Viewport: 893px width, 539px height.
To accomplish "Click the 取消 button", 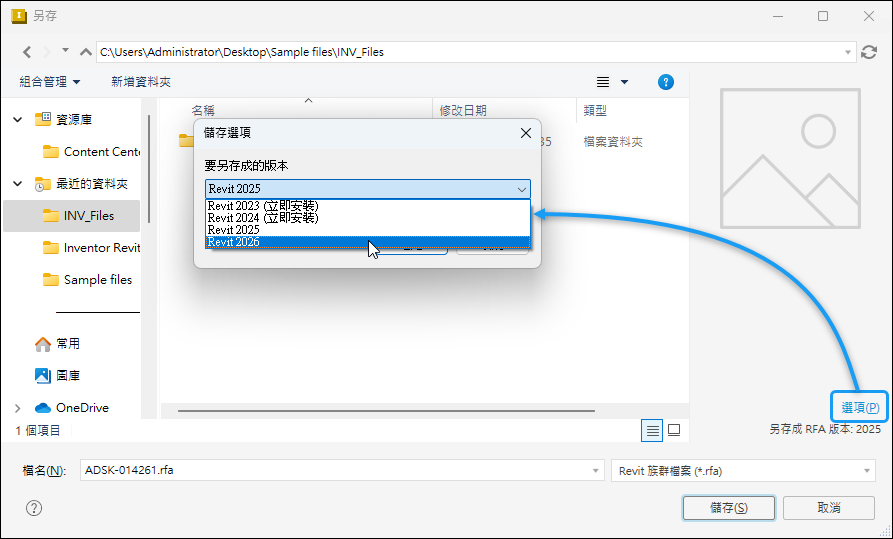I will coord(829,508).
